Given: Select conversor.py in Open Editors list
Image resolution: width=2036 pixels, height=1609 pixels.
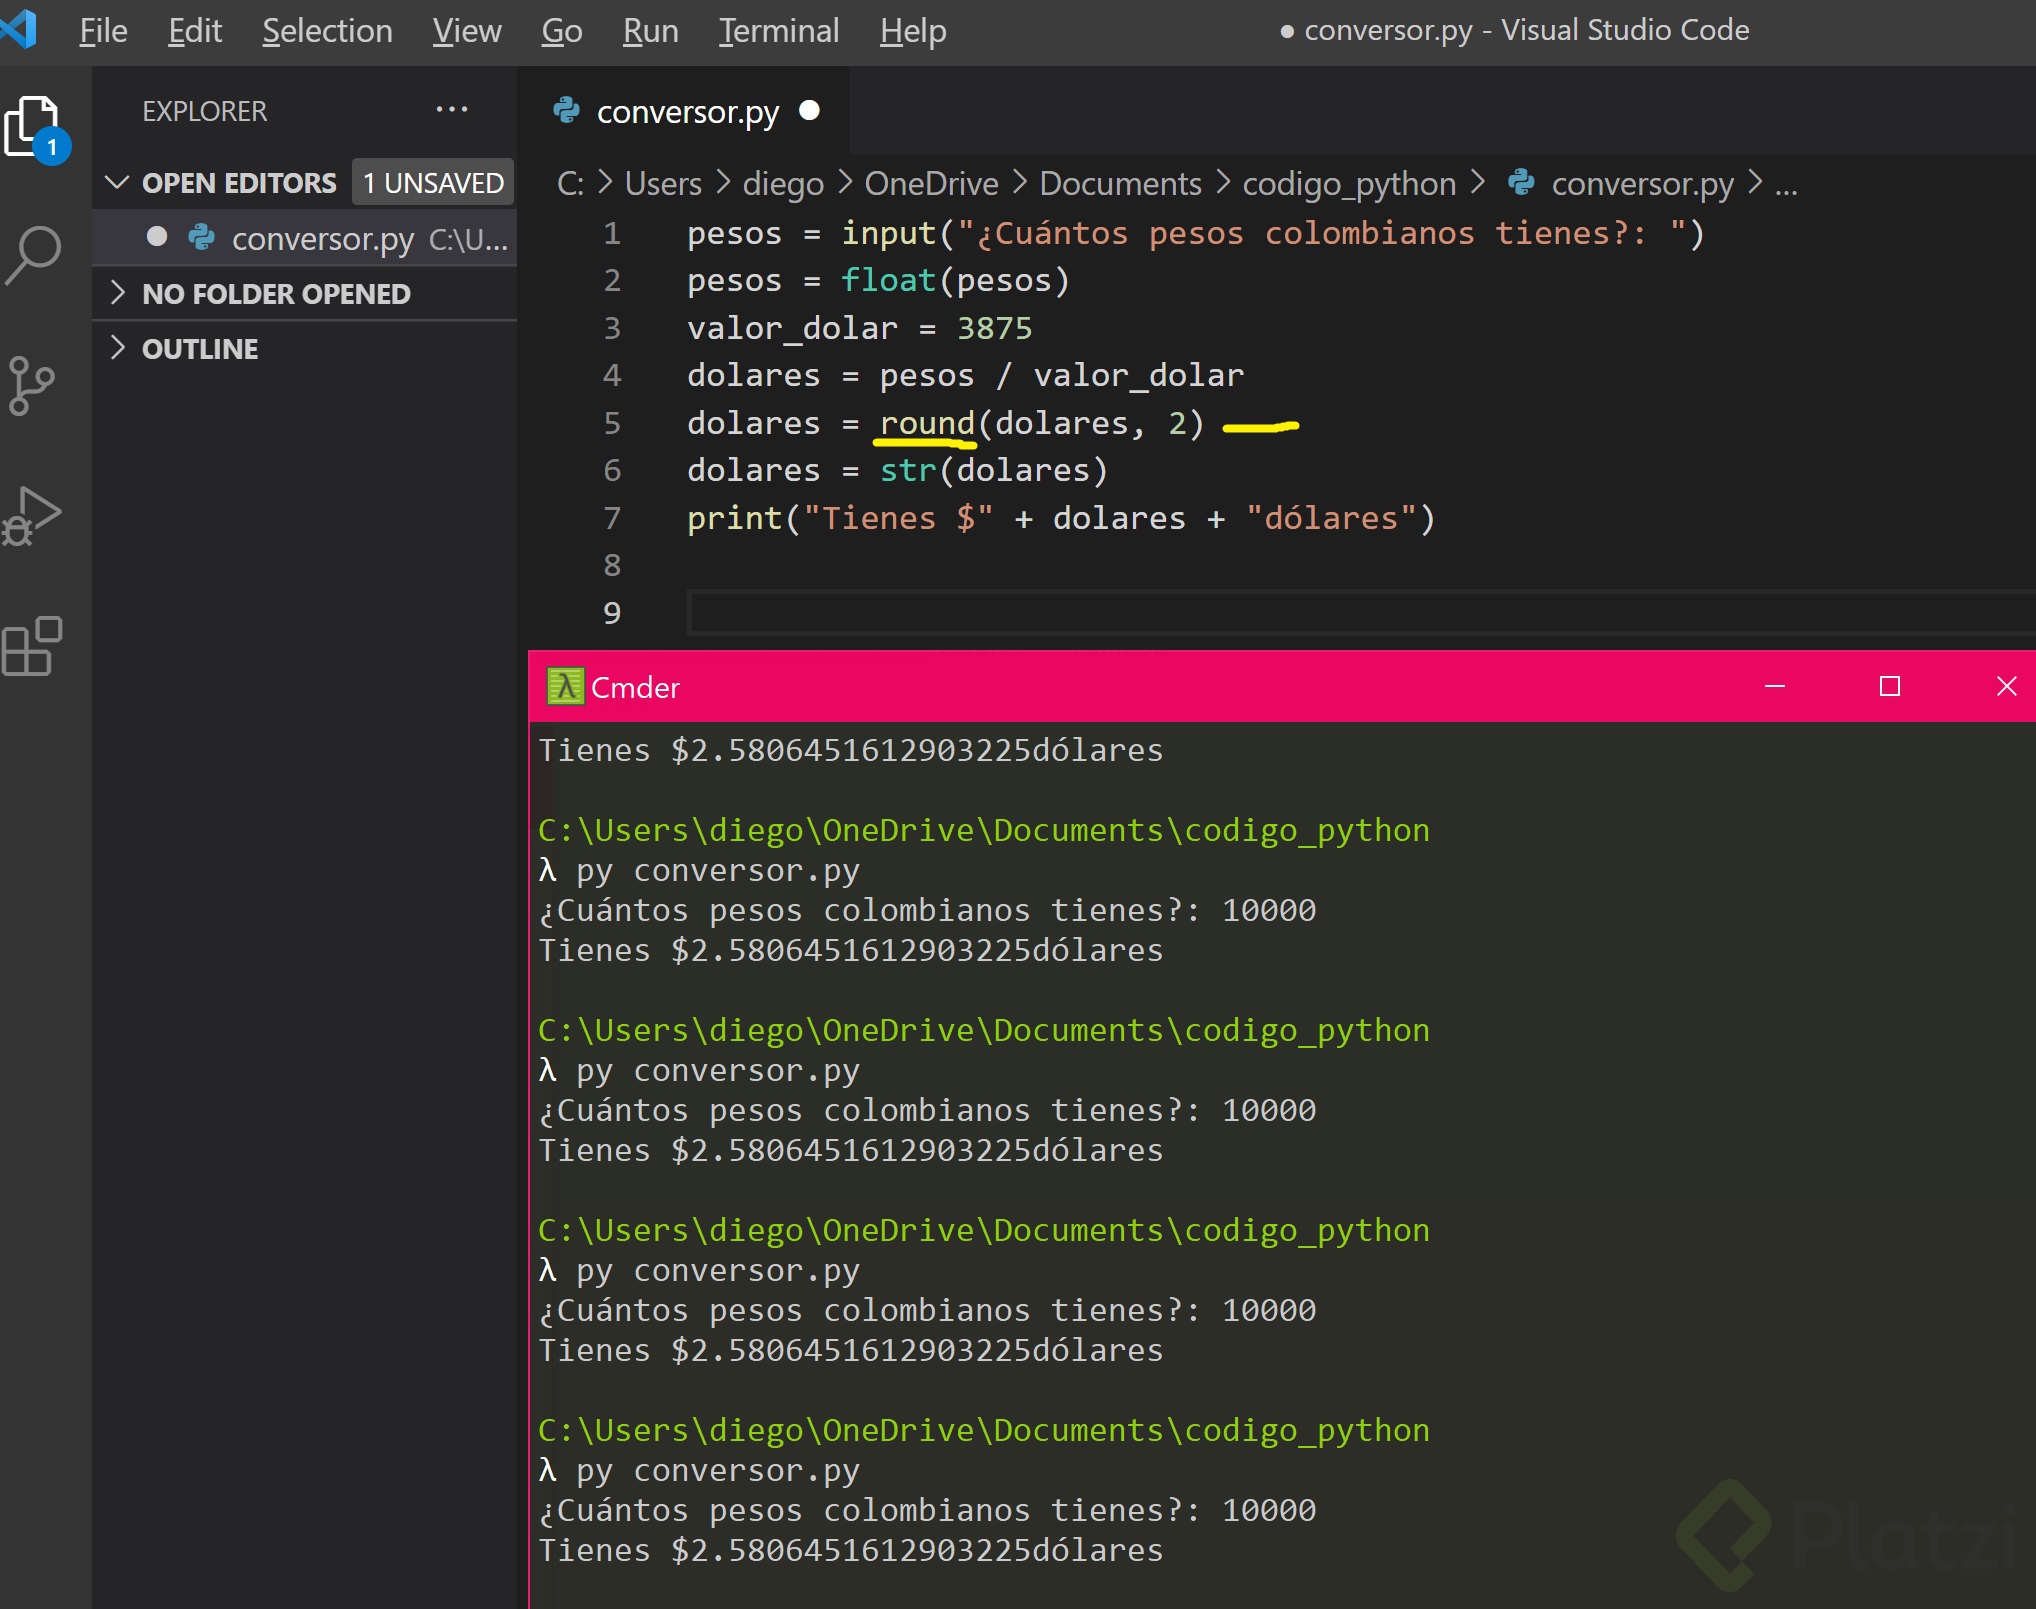Looking at the screenshot, I should (305, 238).
